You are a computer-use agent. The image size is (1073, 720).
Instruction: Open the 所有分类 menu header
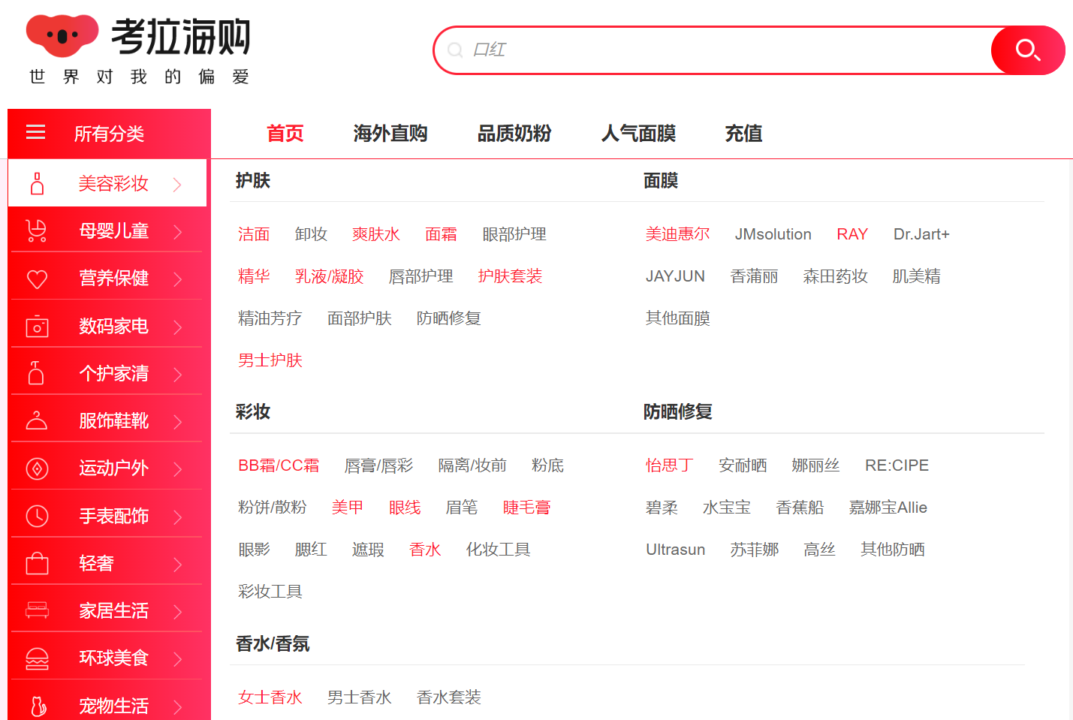[109, 133]
